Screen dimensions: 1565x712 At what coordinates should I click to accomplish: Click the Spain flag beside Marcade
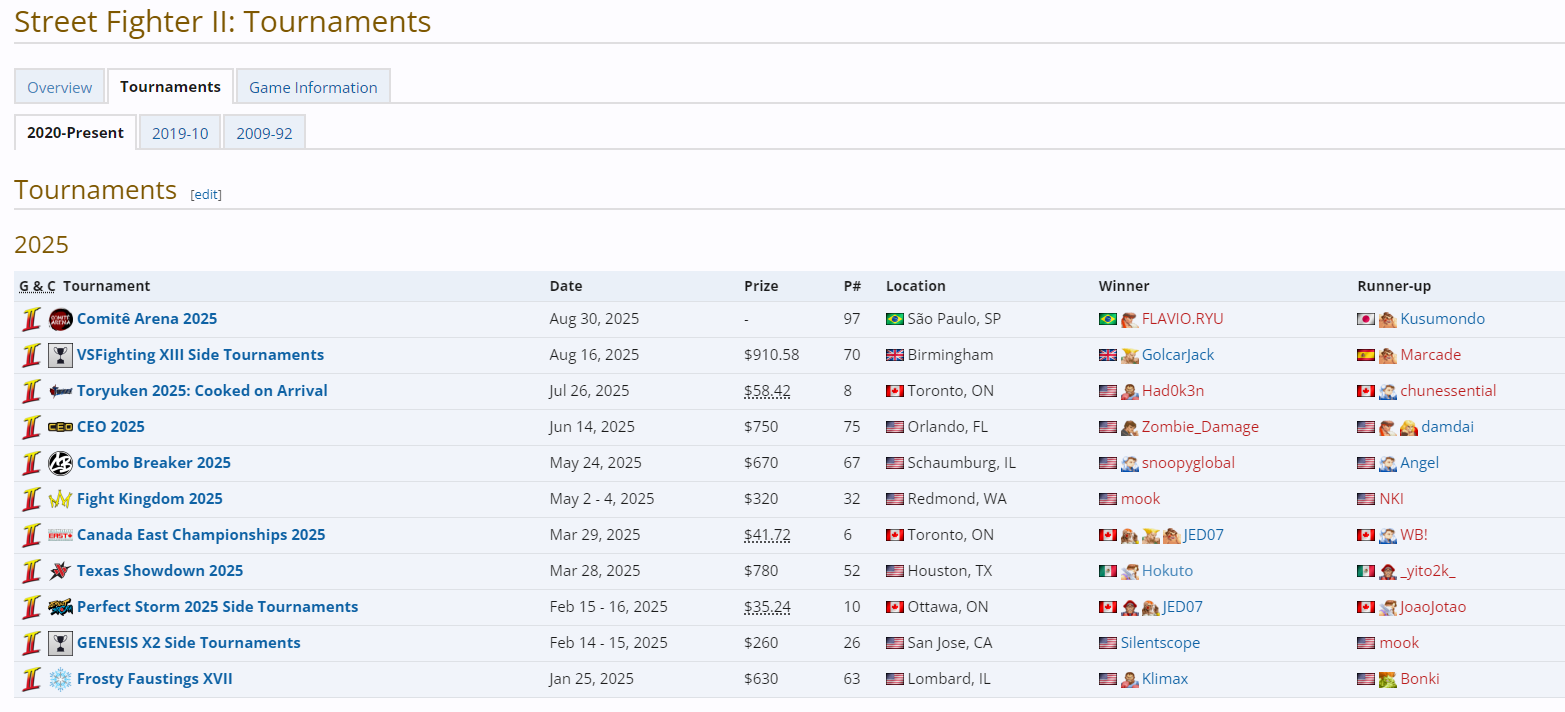[1366, 355]
